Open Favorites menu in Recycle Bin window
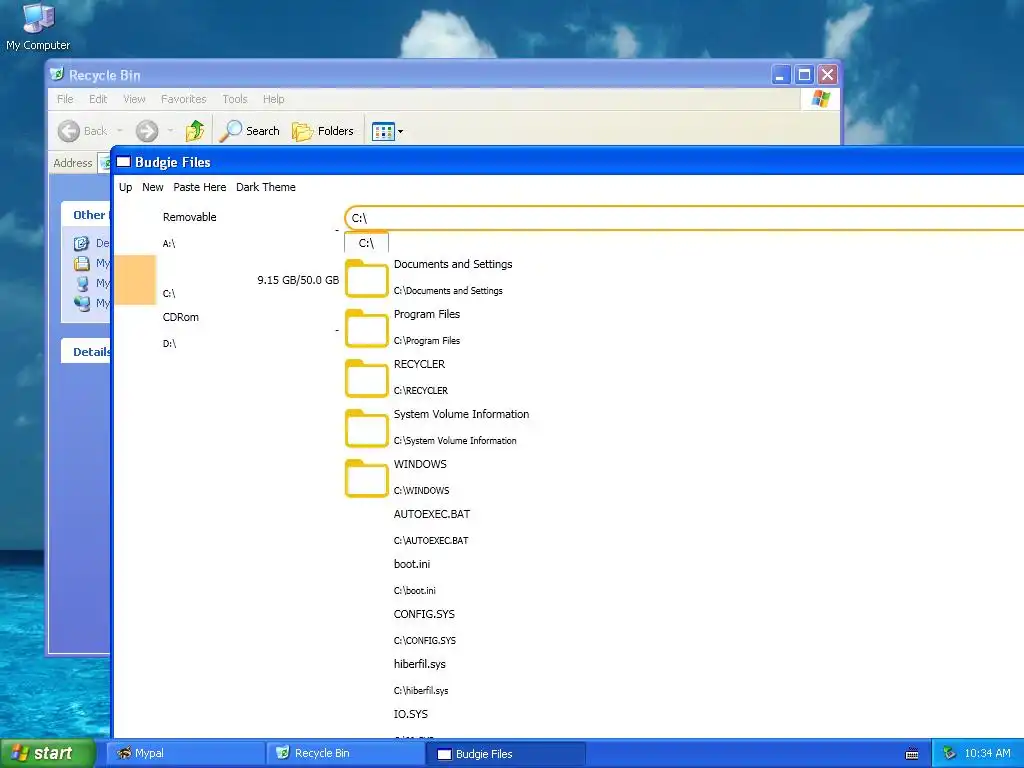This screenshot has height=768, width=1024. 184,99
